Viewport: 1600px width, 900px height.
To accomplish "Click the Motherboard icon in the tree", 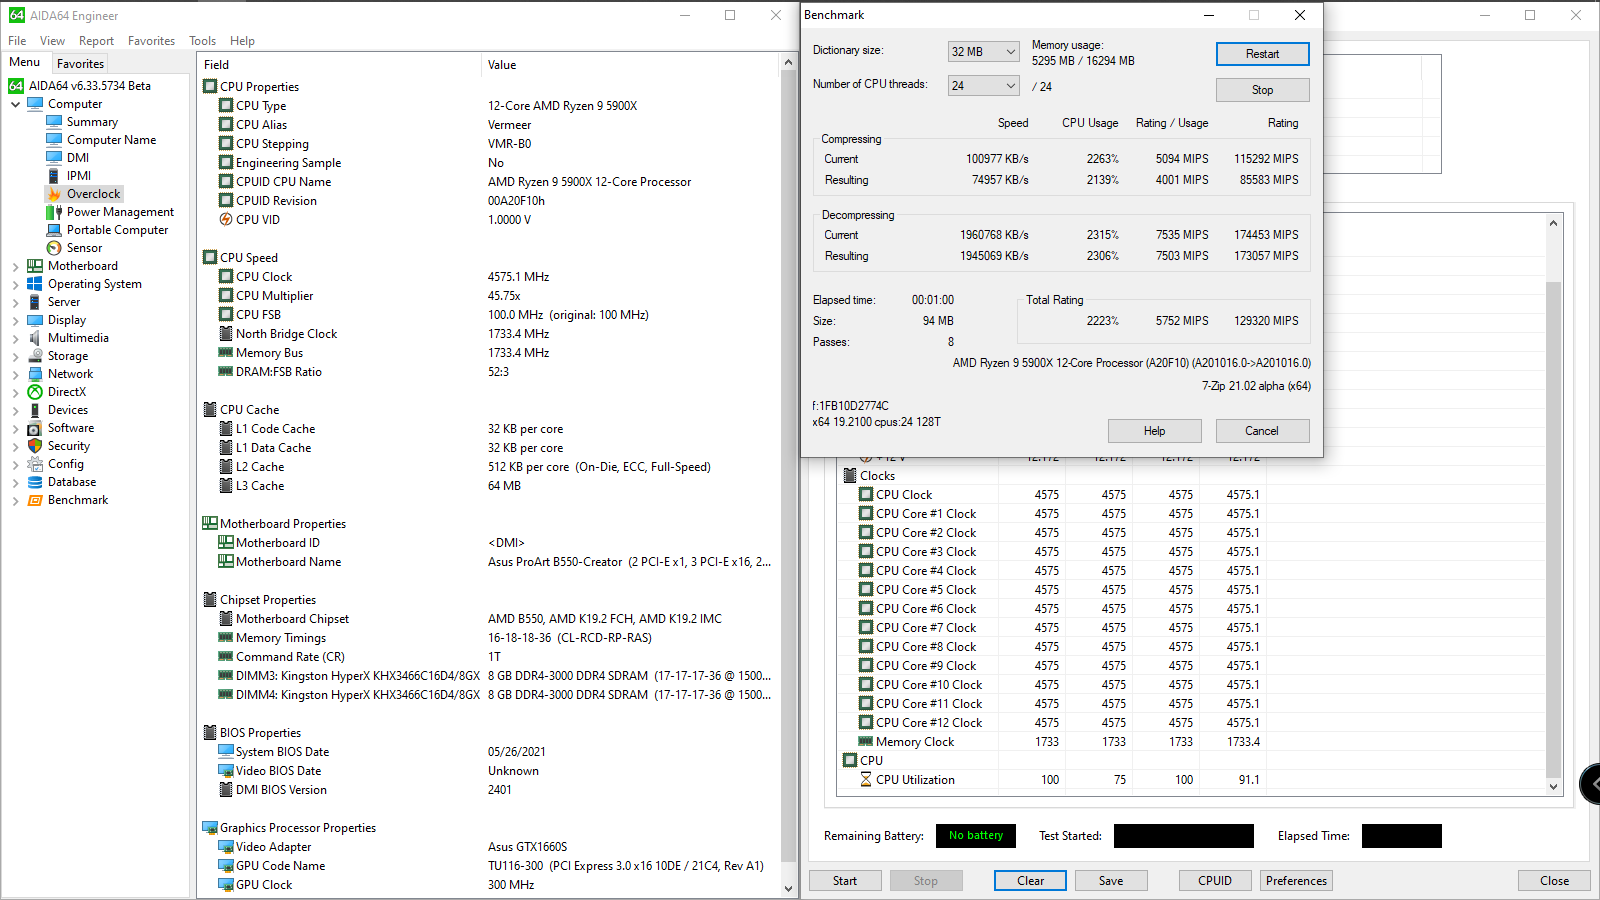I will [35, 266].
